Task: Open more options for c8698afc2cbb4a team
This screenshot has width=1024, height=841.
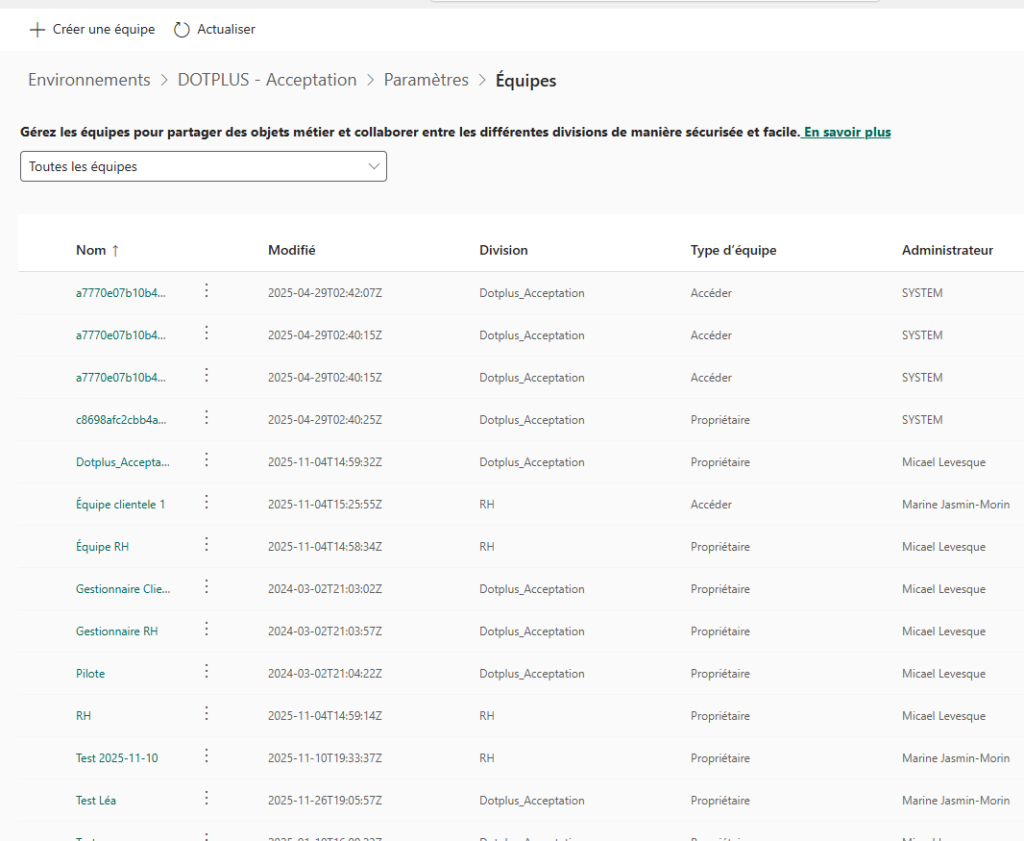Action: [x=207, y=418]
